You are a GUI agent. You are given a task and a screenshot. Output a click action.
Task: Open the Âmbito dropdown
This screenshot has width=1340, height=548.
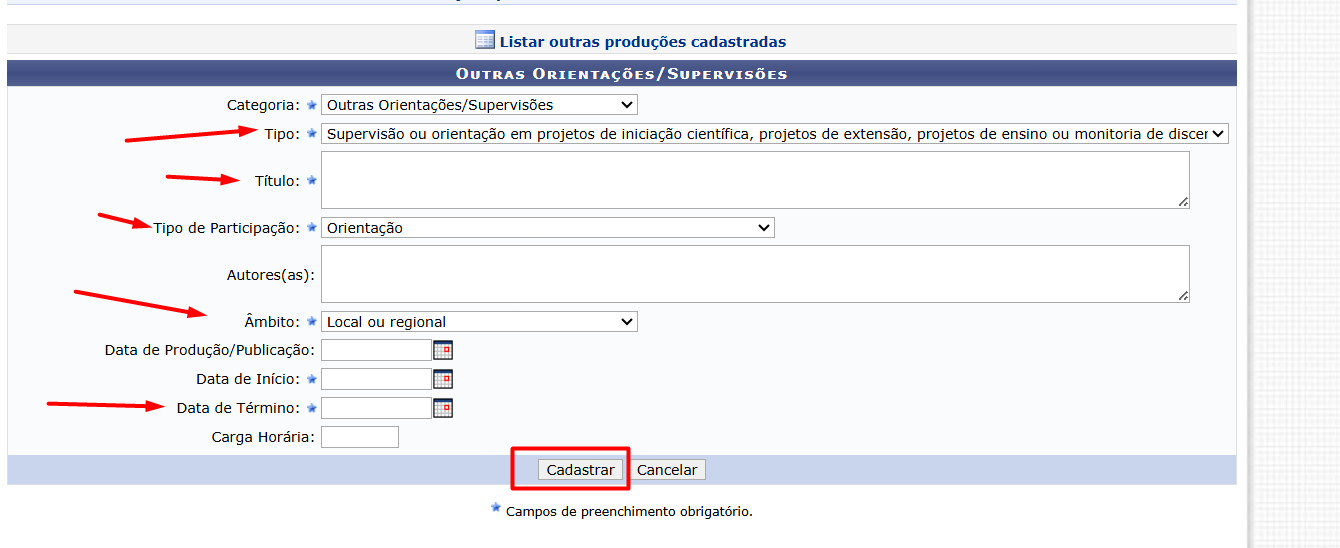(x=479, y=322)
